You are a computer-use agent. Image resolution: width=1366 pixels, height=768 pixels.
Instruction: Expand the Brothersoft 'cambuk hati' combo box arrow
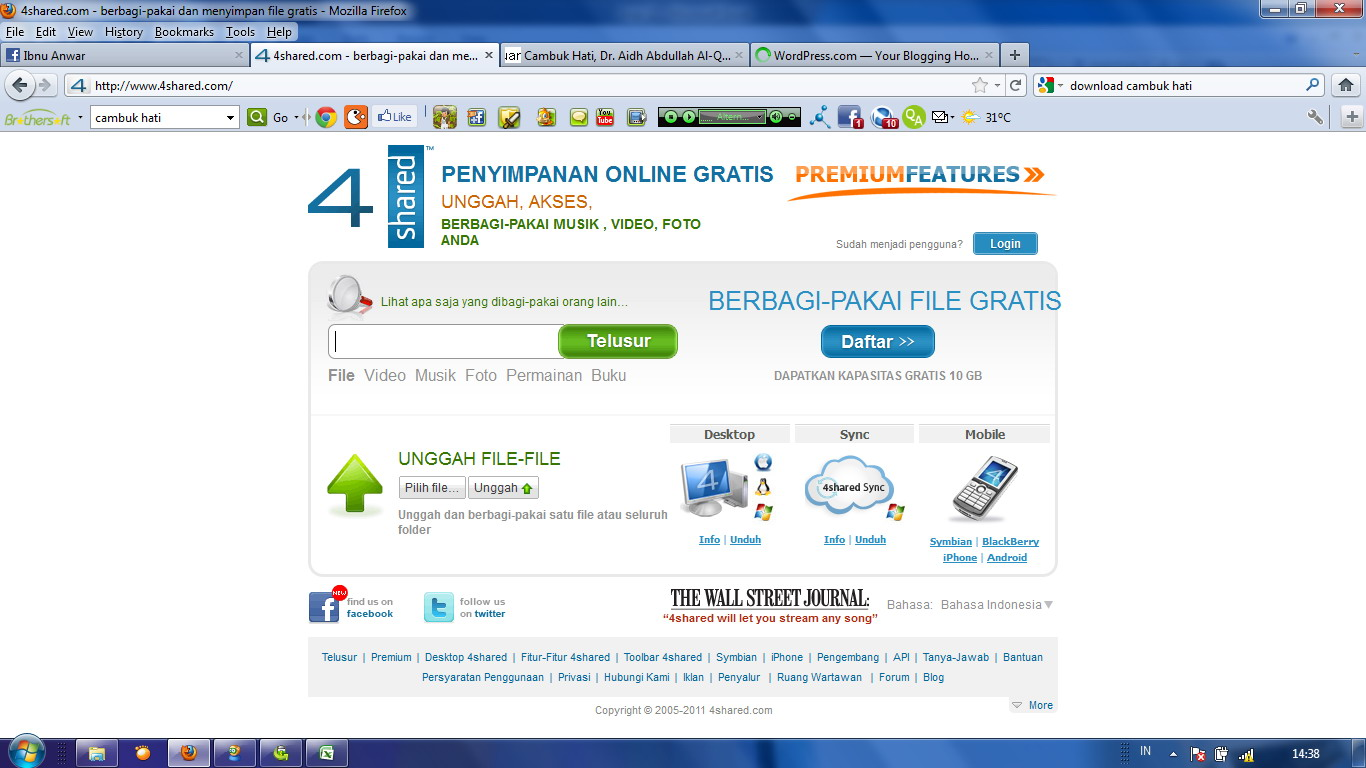click(x=230, y=118)
